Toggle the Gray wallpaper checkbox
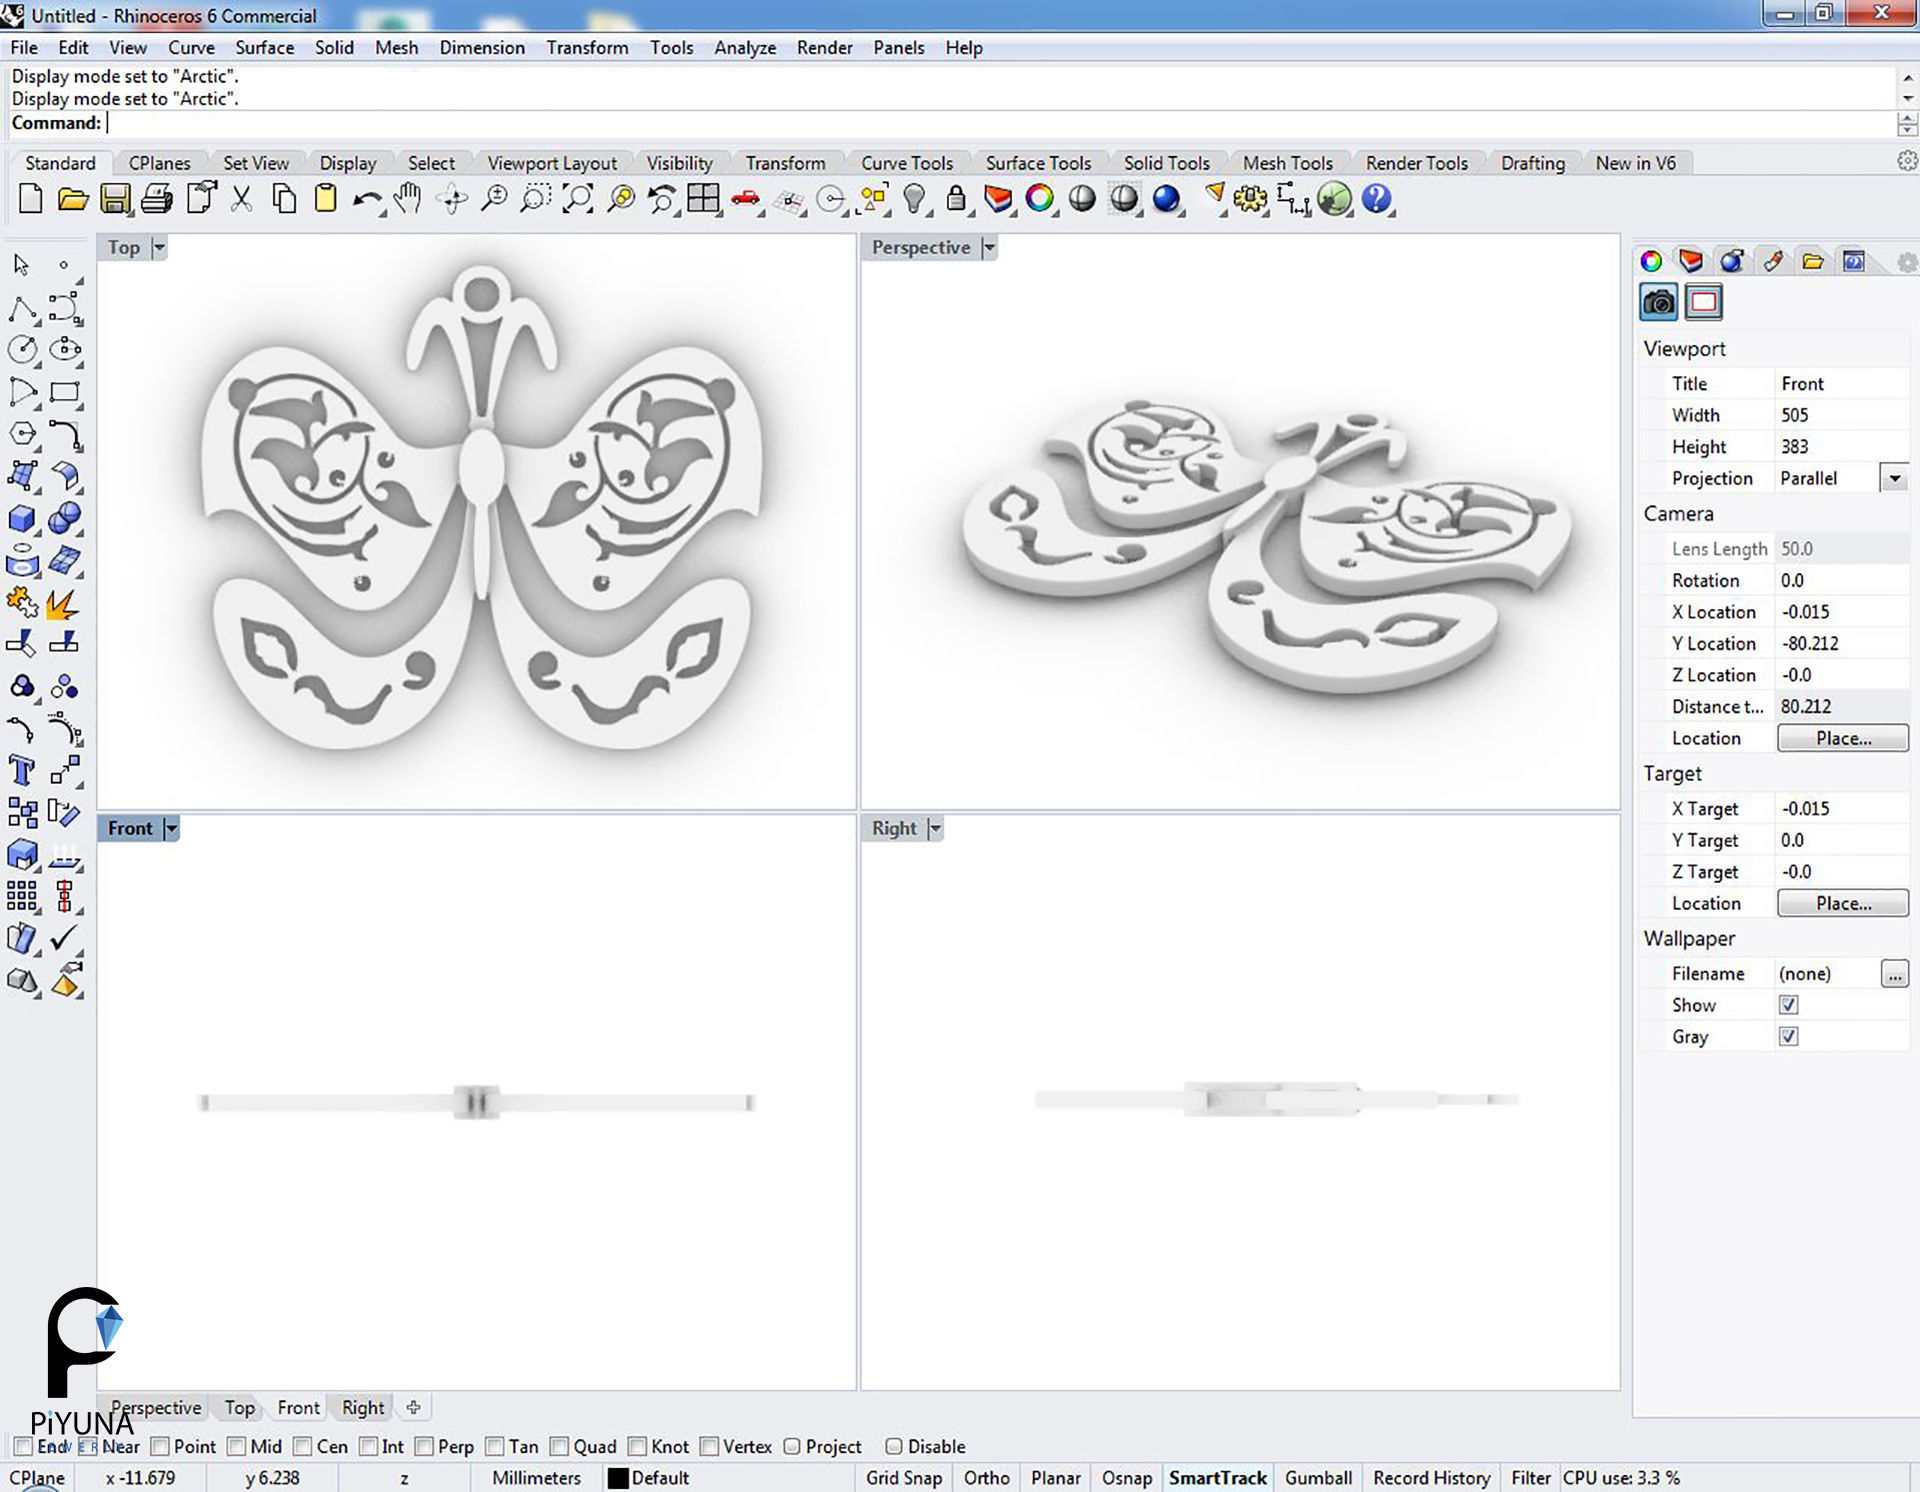This screenshot has width=1920, height=1492. click(1788, 1037)
